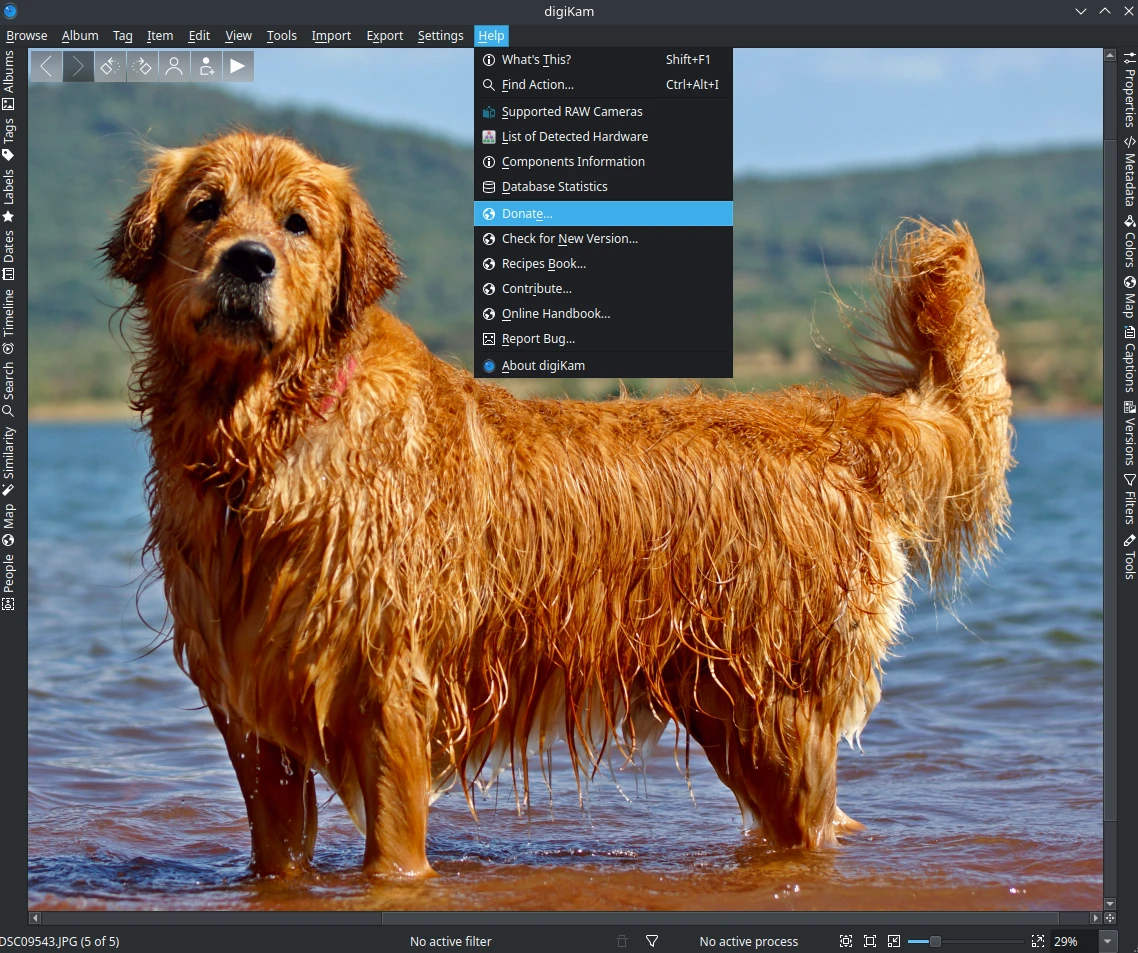Click the show face tags person icon

coord(174,67)
